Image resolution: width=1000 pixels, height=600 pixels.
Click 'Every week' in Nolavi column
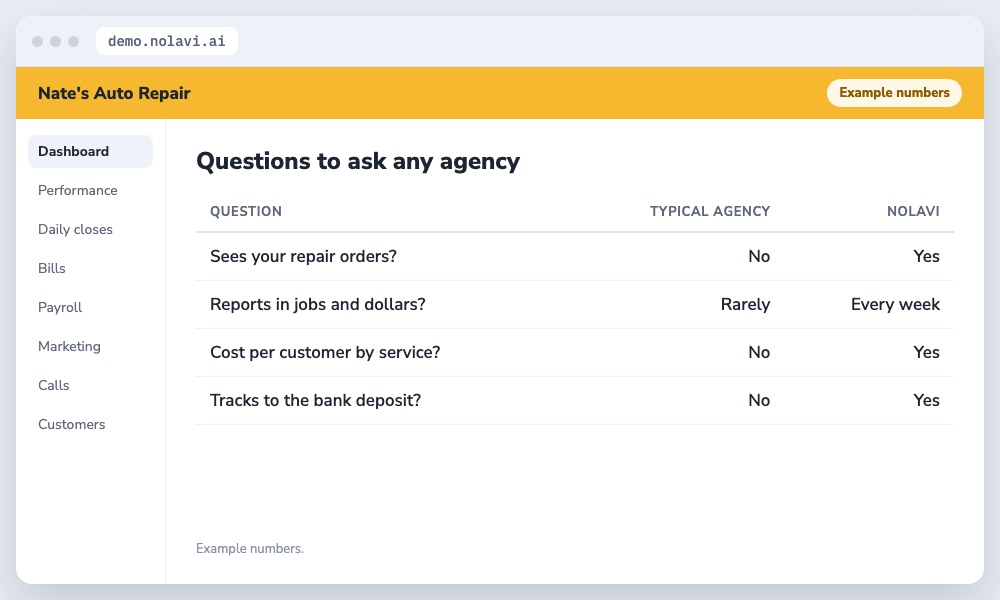[x=895, y=304]
